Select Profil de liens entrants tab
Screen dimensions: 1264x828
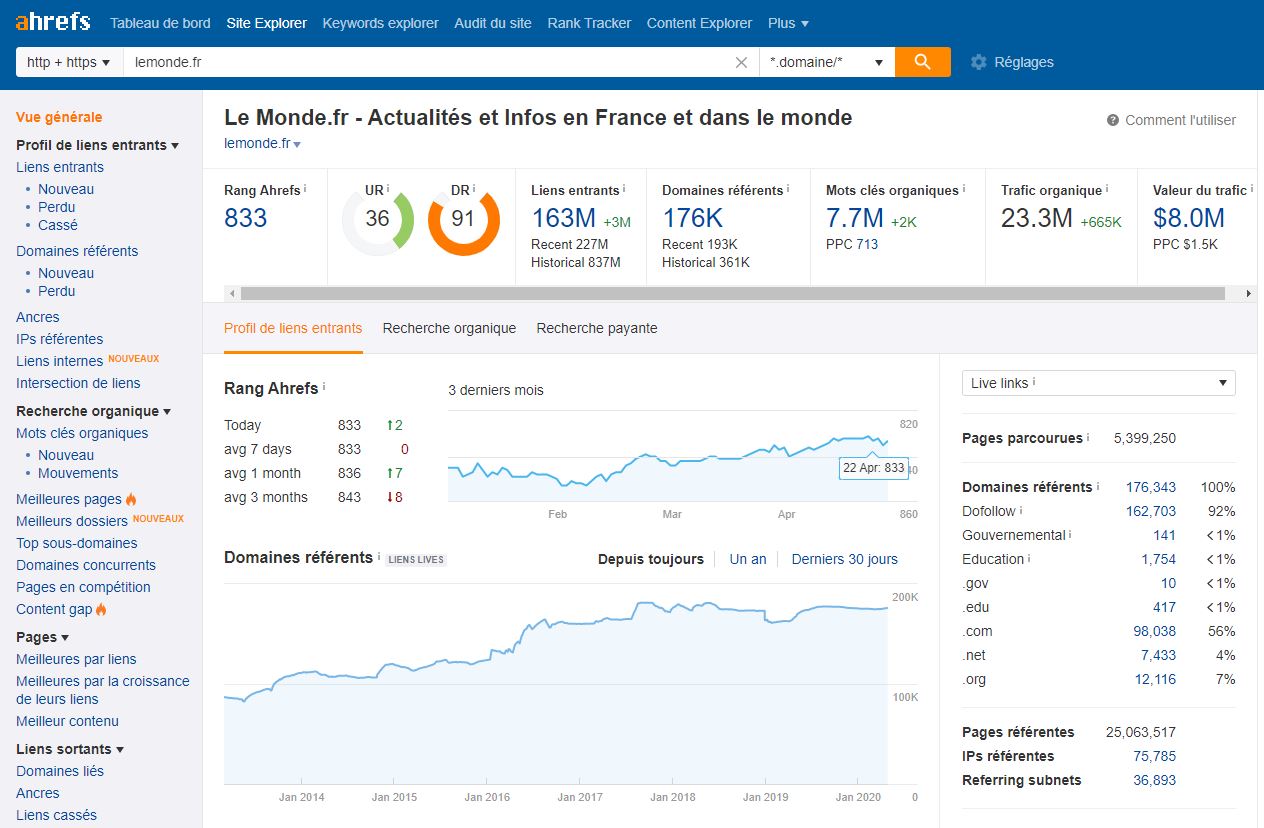[293, 328]
